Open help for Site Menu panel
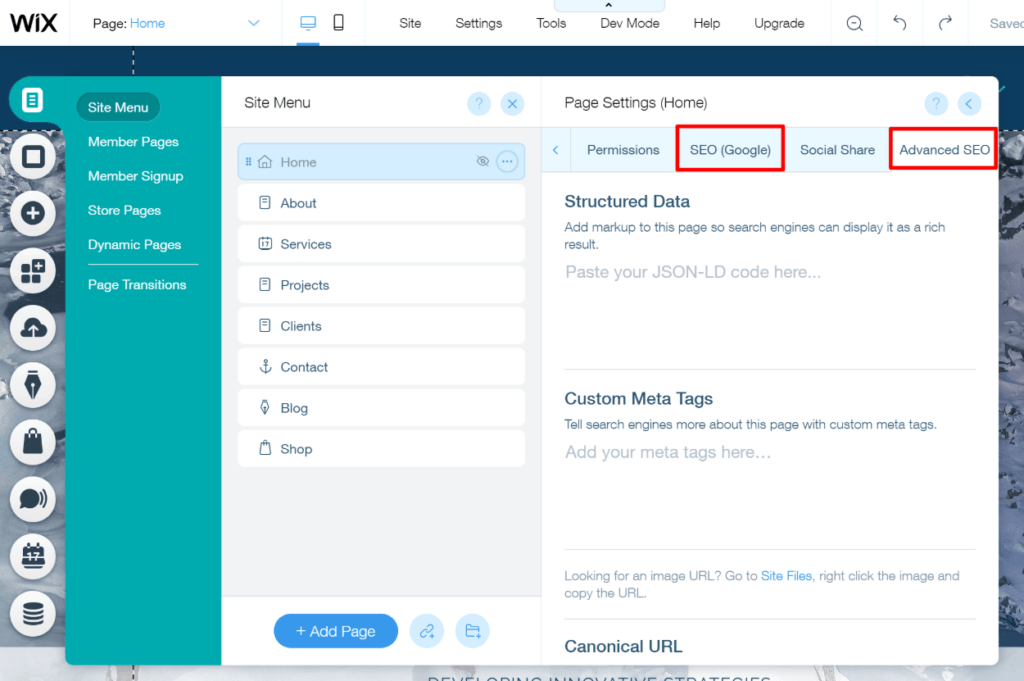Screen dimensions: 1024x681 click(479, 103)
